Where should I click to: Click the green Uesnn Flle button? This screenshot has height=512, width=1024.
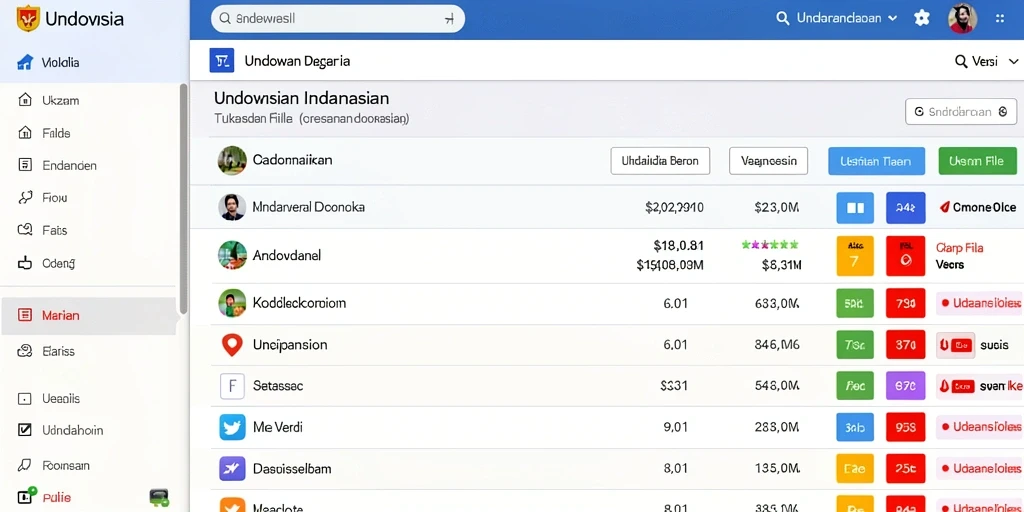[978, 161]
